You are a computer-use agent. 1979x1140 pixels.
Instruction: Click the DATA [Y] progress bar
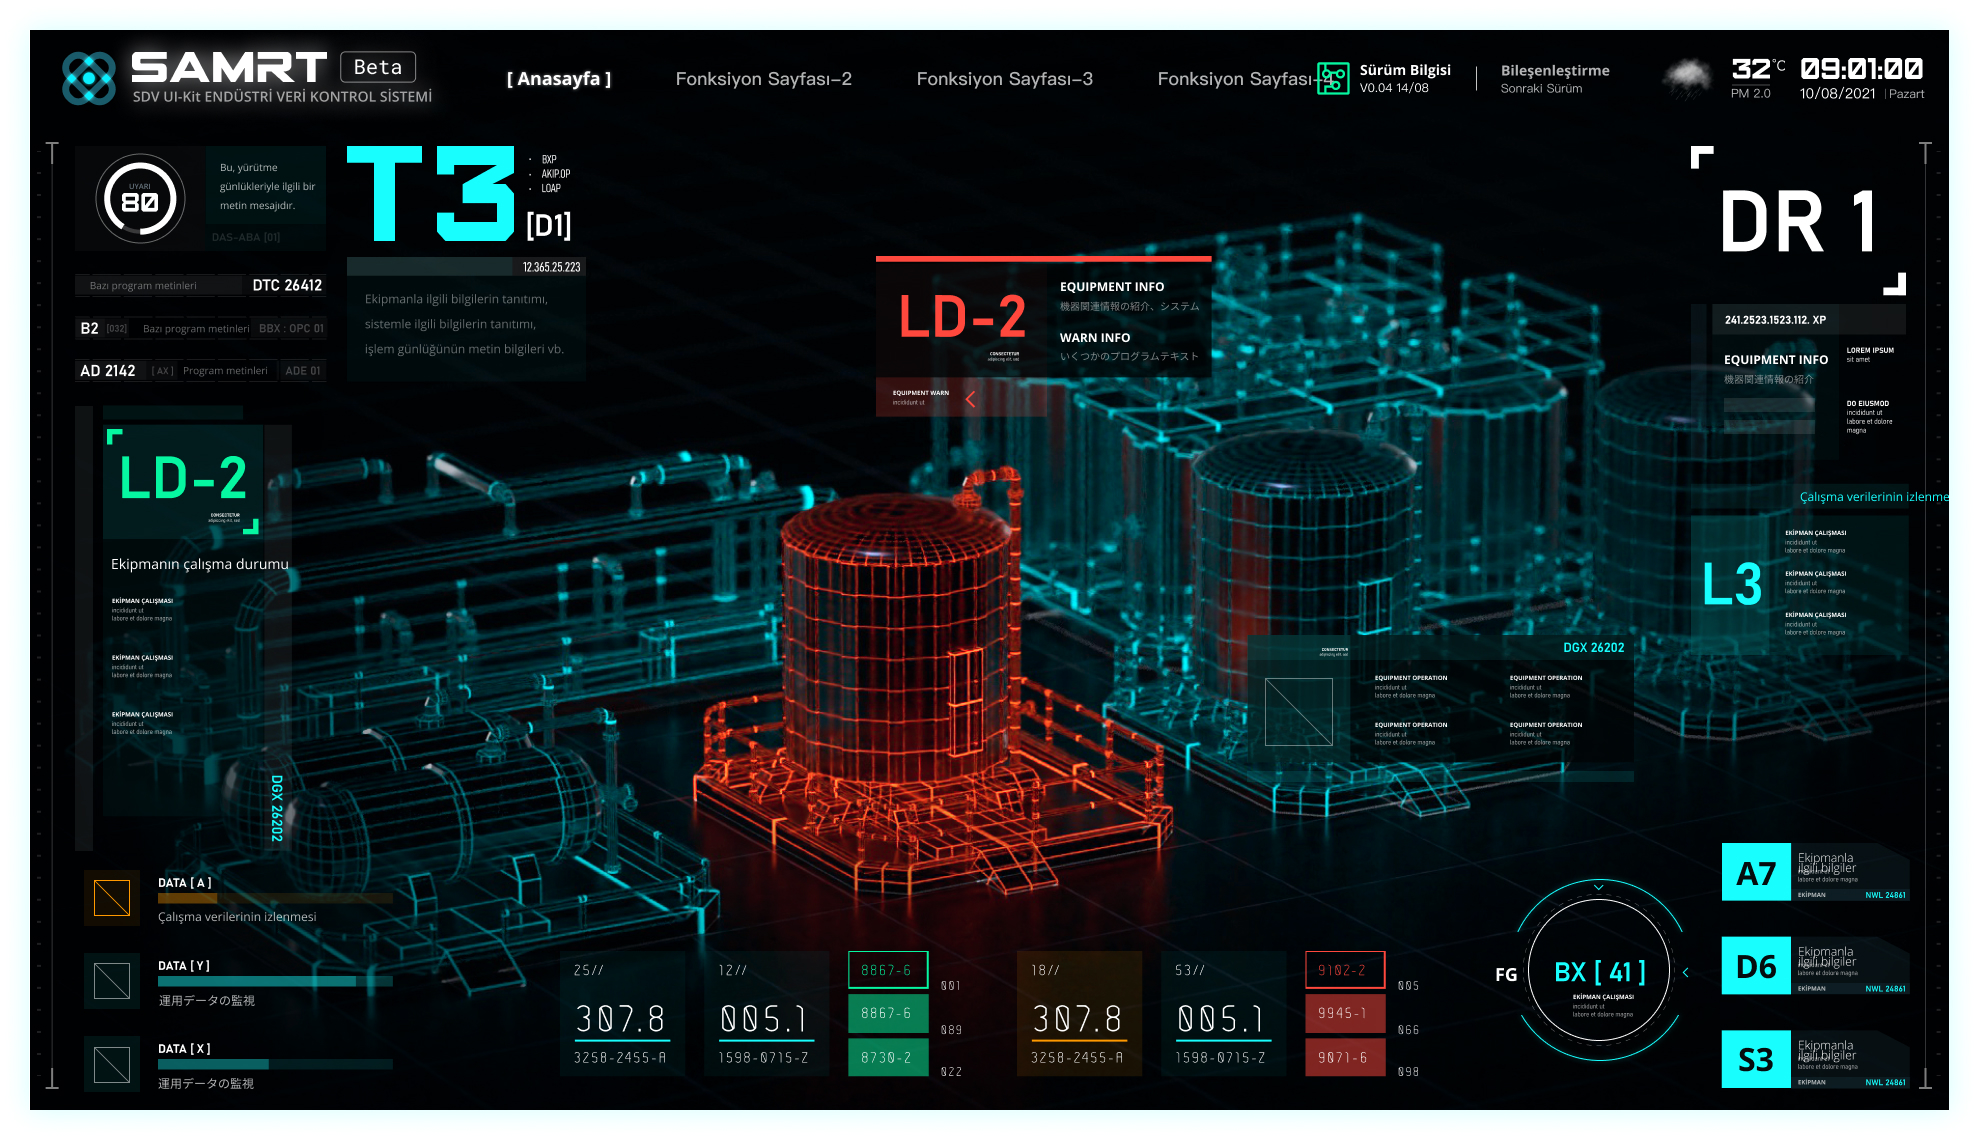pos(275,981)
